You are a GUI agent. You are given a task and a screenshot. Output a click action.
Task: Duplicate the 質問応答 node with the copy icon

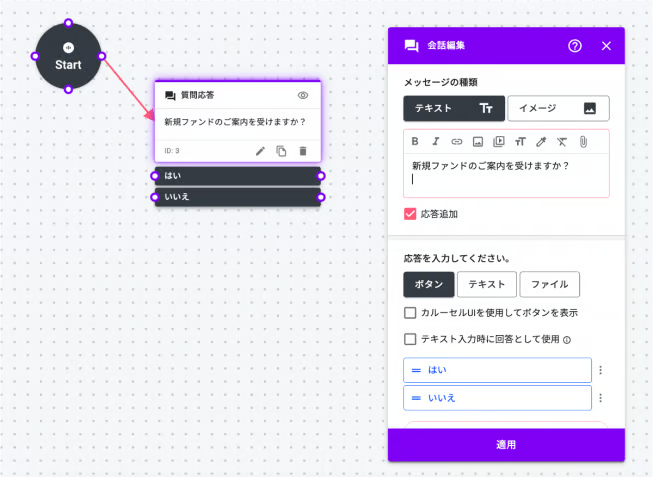tap(281, 151)
